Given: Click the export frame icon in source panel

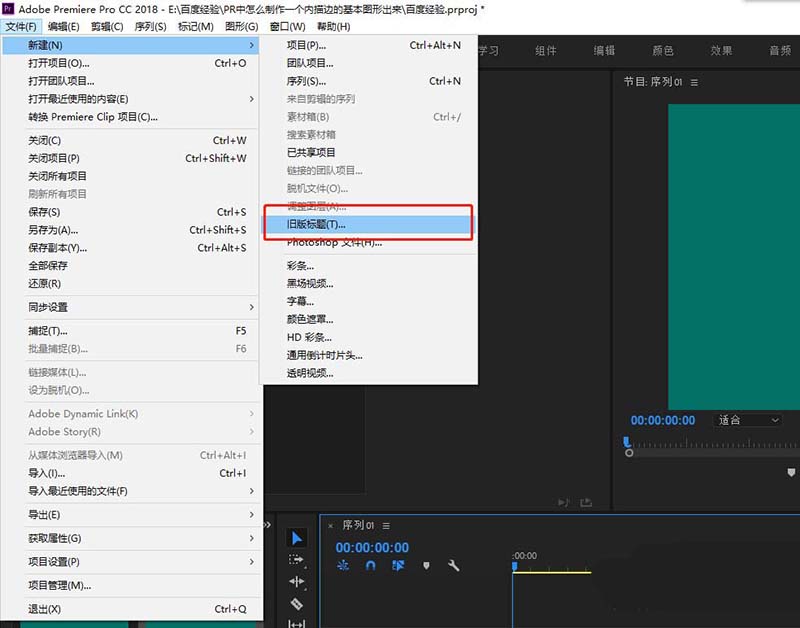Looking at the screenshot, I should [586, 503].
